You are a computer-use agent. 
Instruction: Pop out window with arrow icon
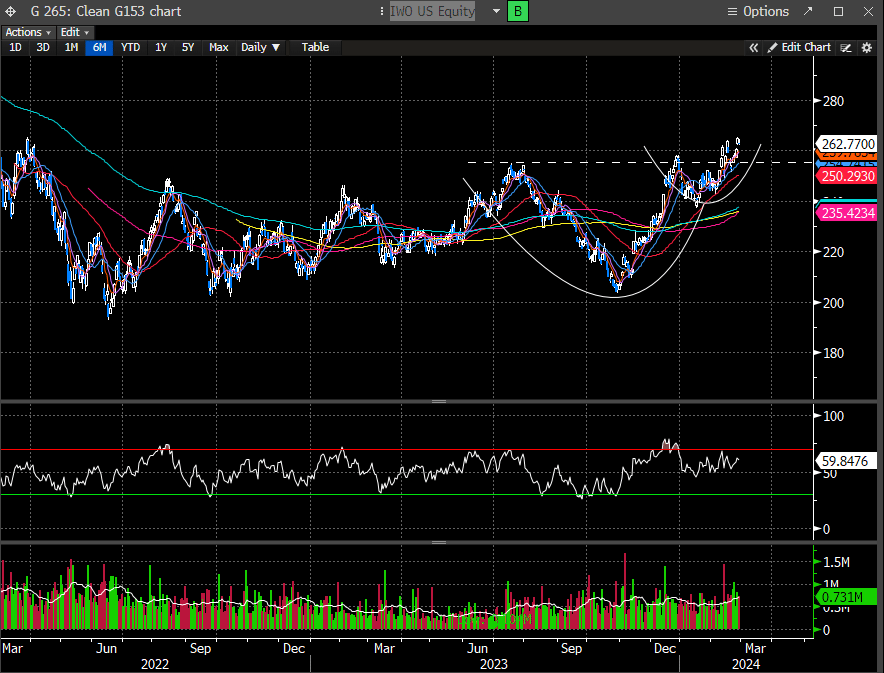(810, 11)
